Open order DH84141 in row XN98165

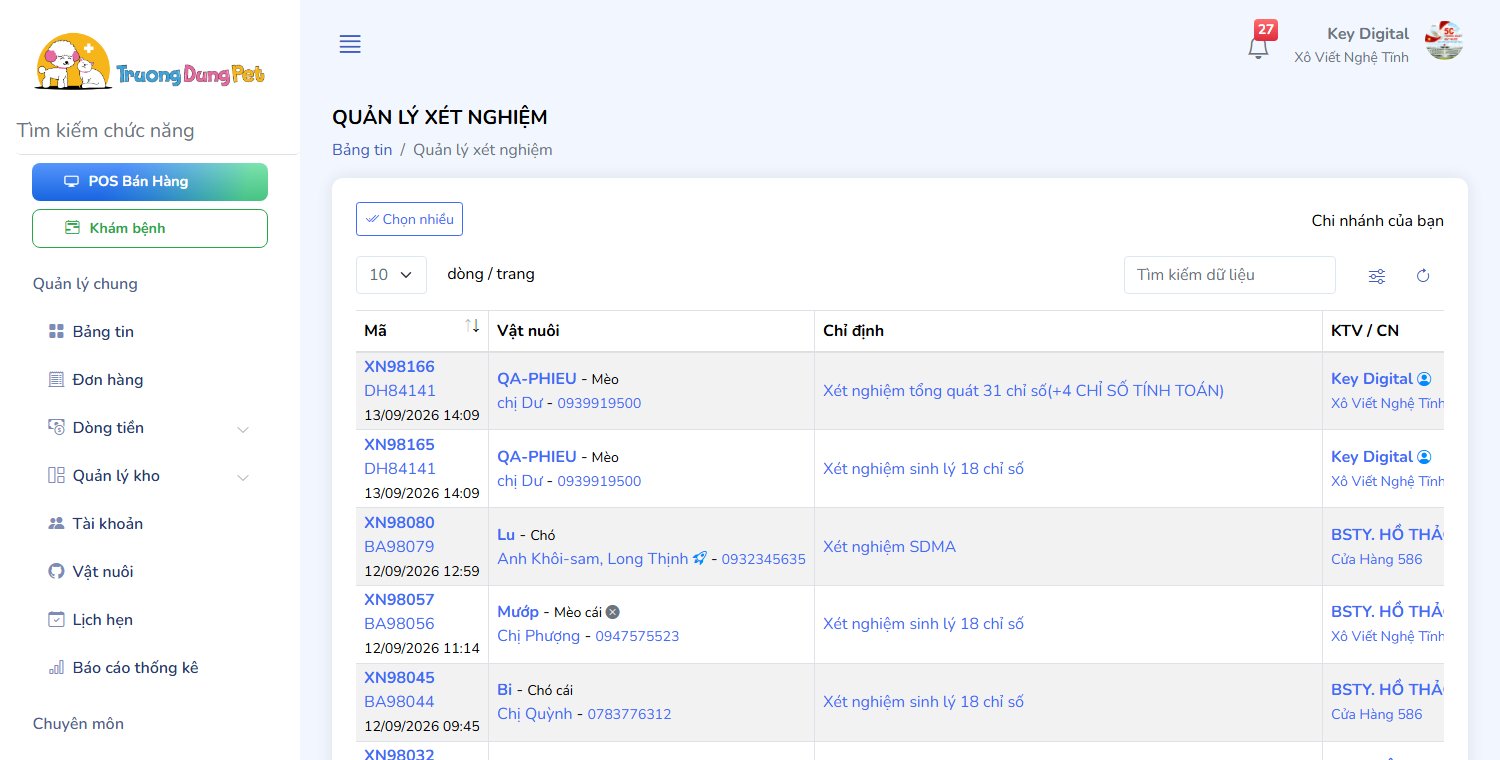click(x=400, y=469)
